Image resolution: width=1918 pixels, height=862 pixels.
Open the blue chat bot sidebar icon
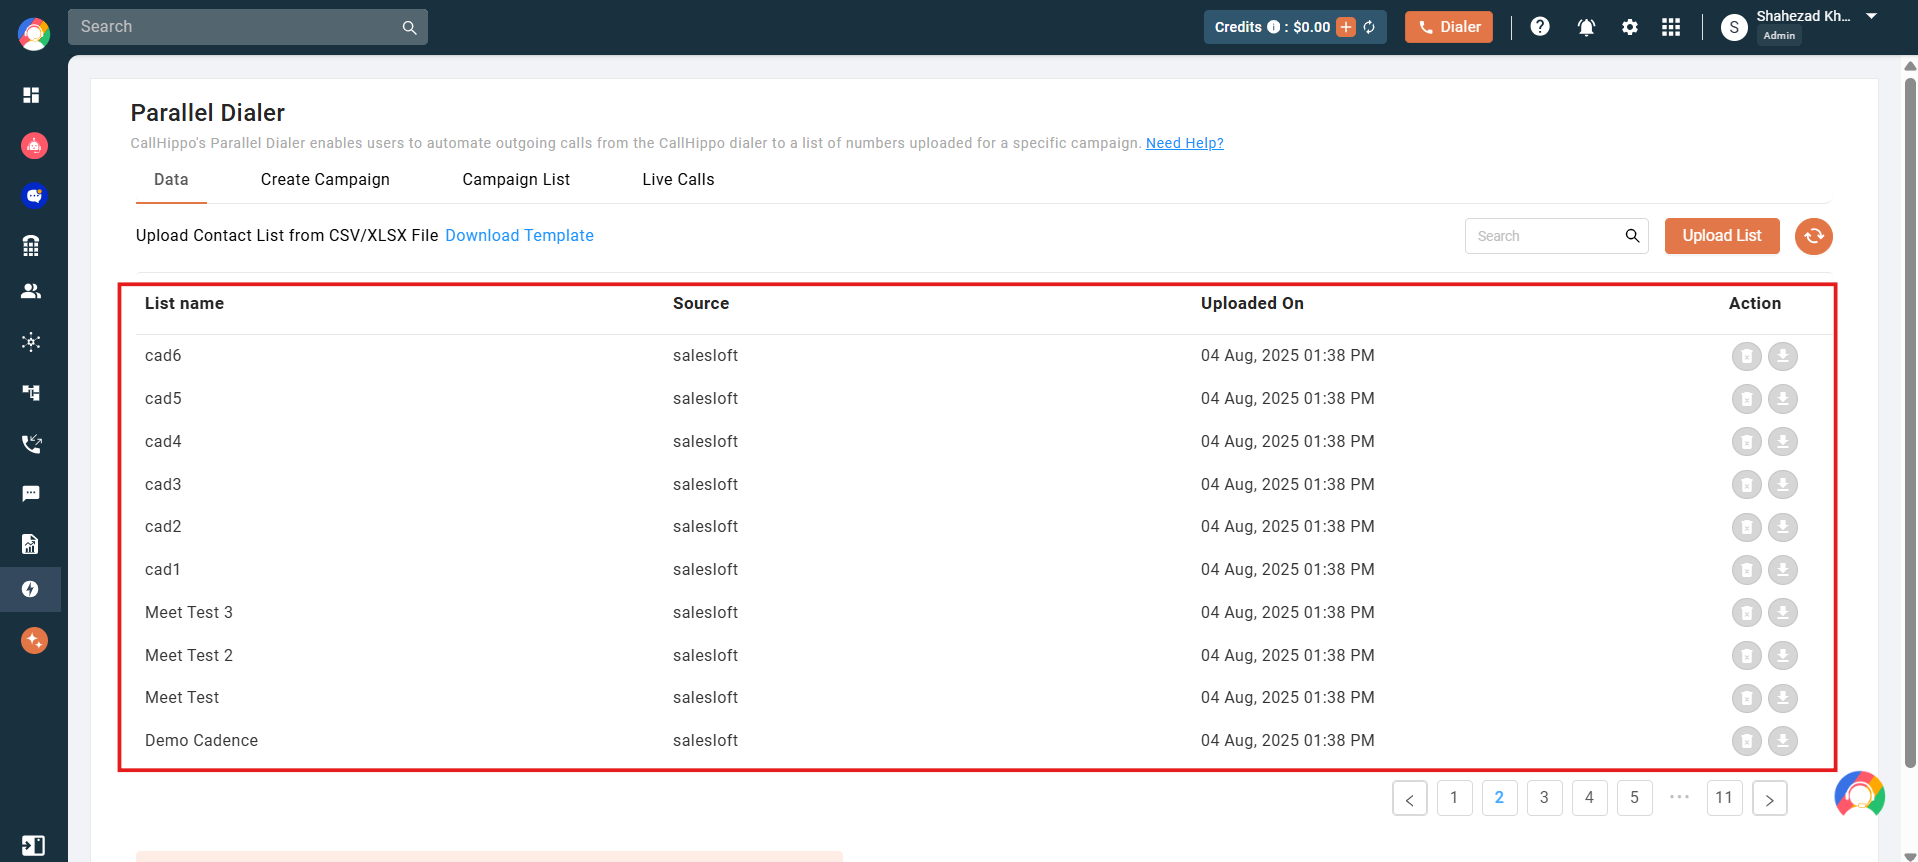click(x=34, y=196)
